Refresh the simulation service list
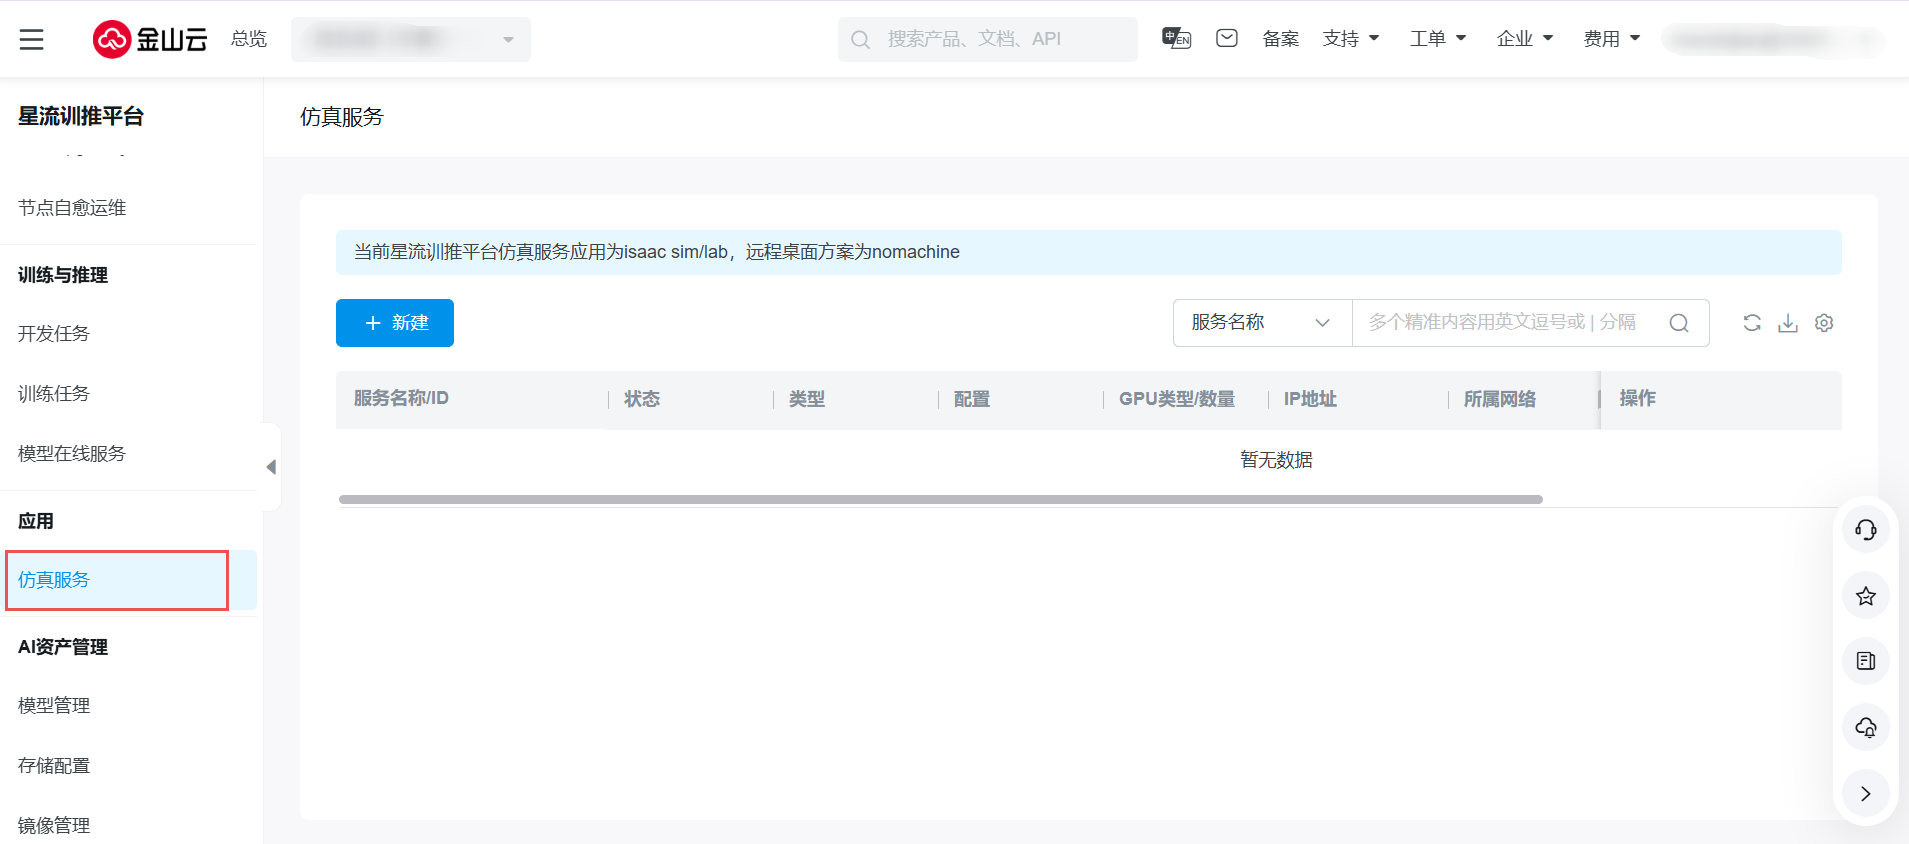Screen dimensions: 1909x844 tap(1752, 323)
